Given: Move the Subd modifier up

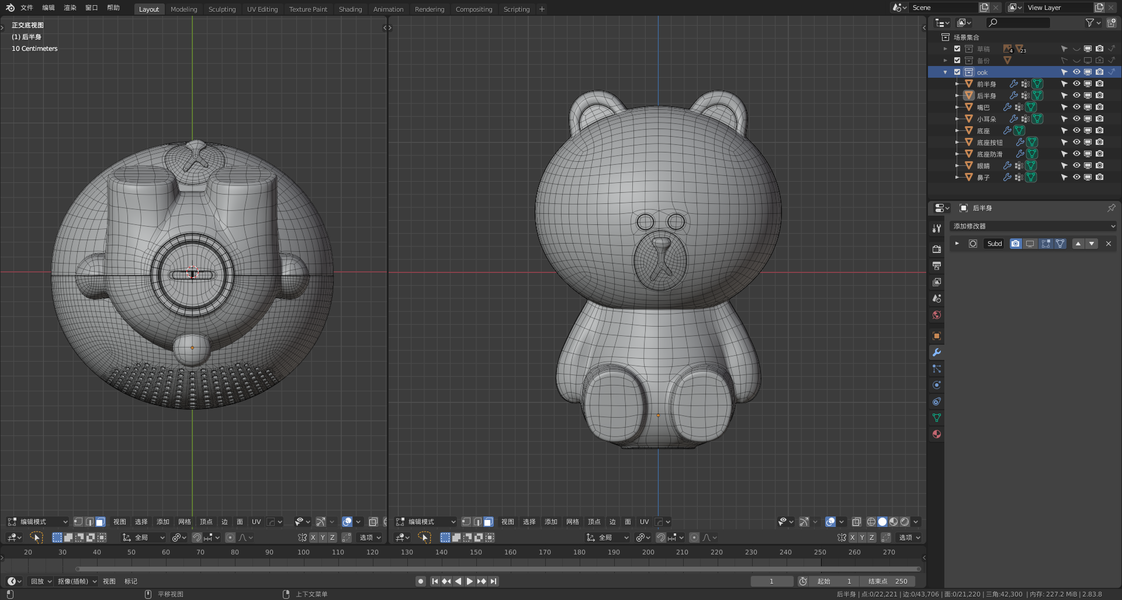Looking at the screenshot, I should [1078, 244].
